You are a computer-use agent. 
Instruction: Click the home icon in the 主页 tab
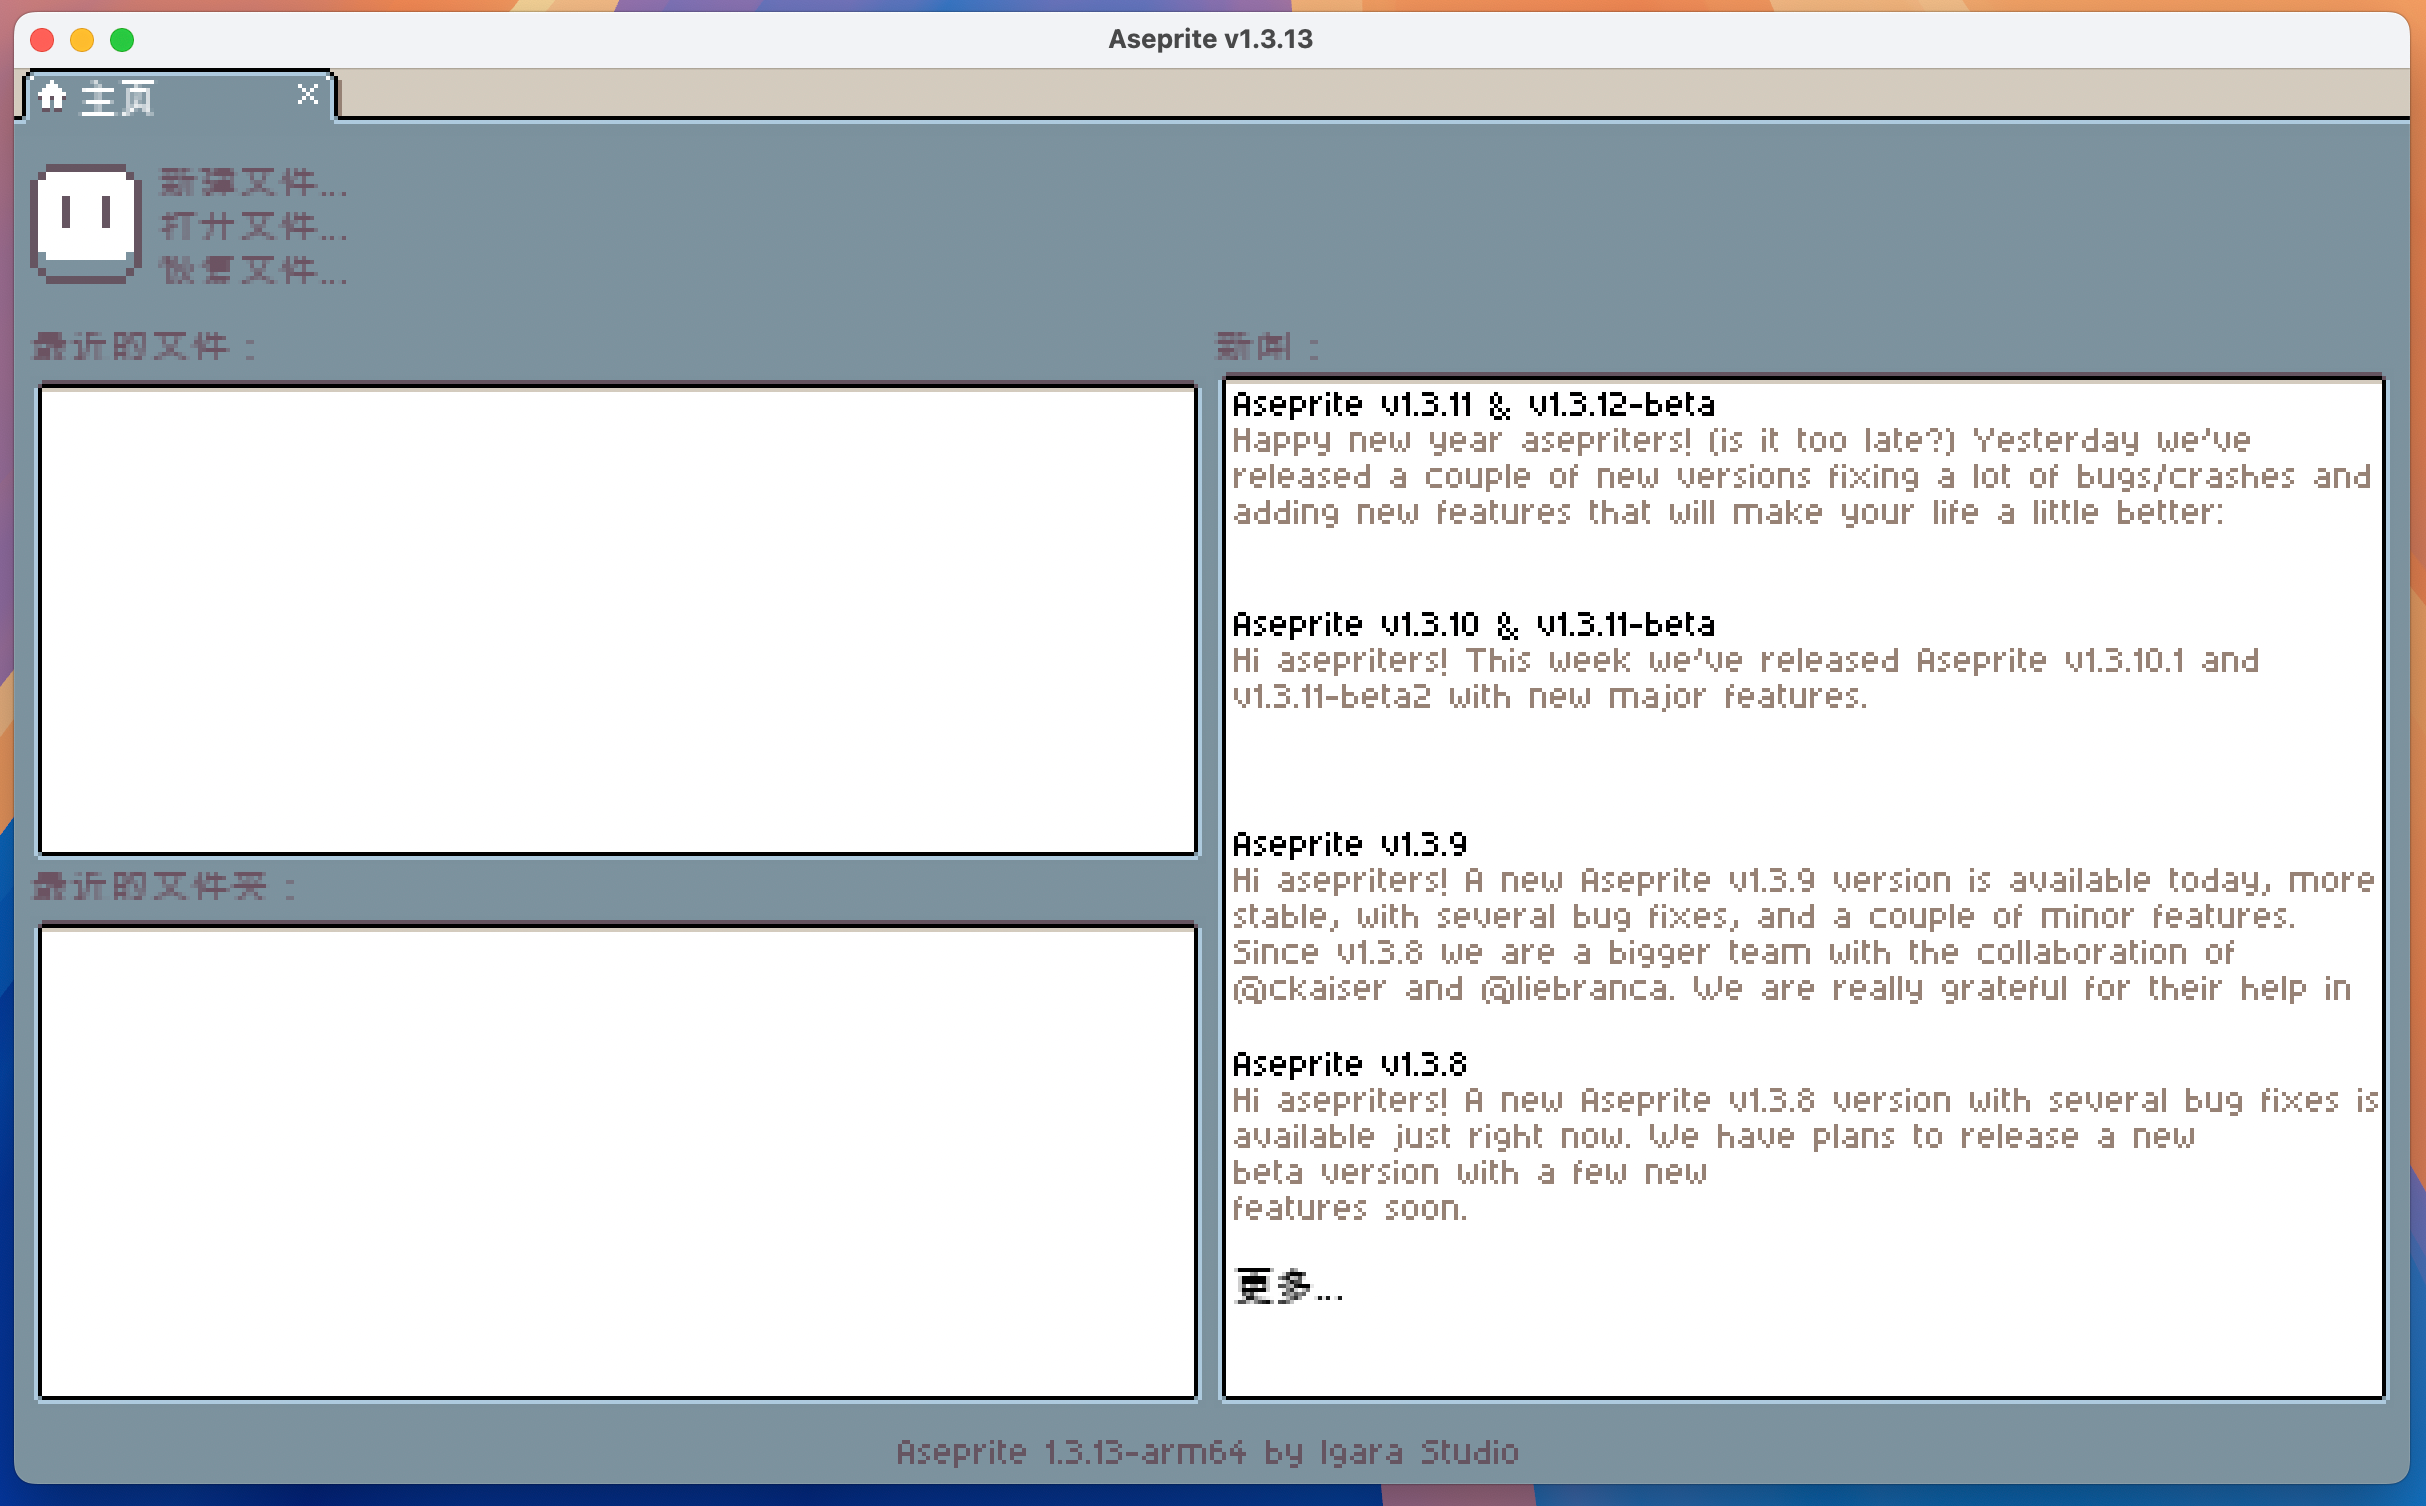tap(52, 97)
